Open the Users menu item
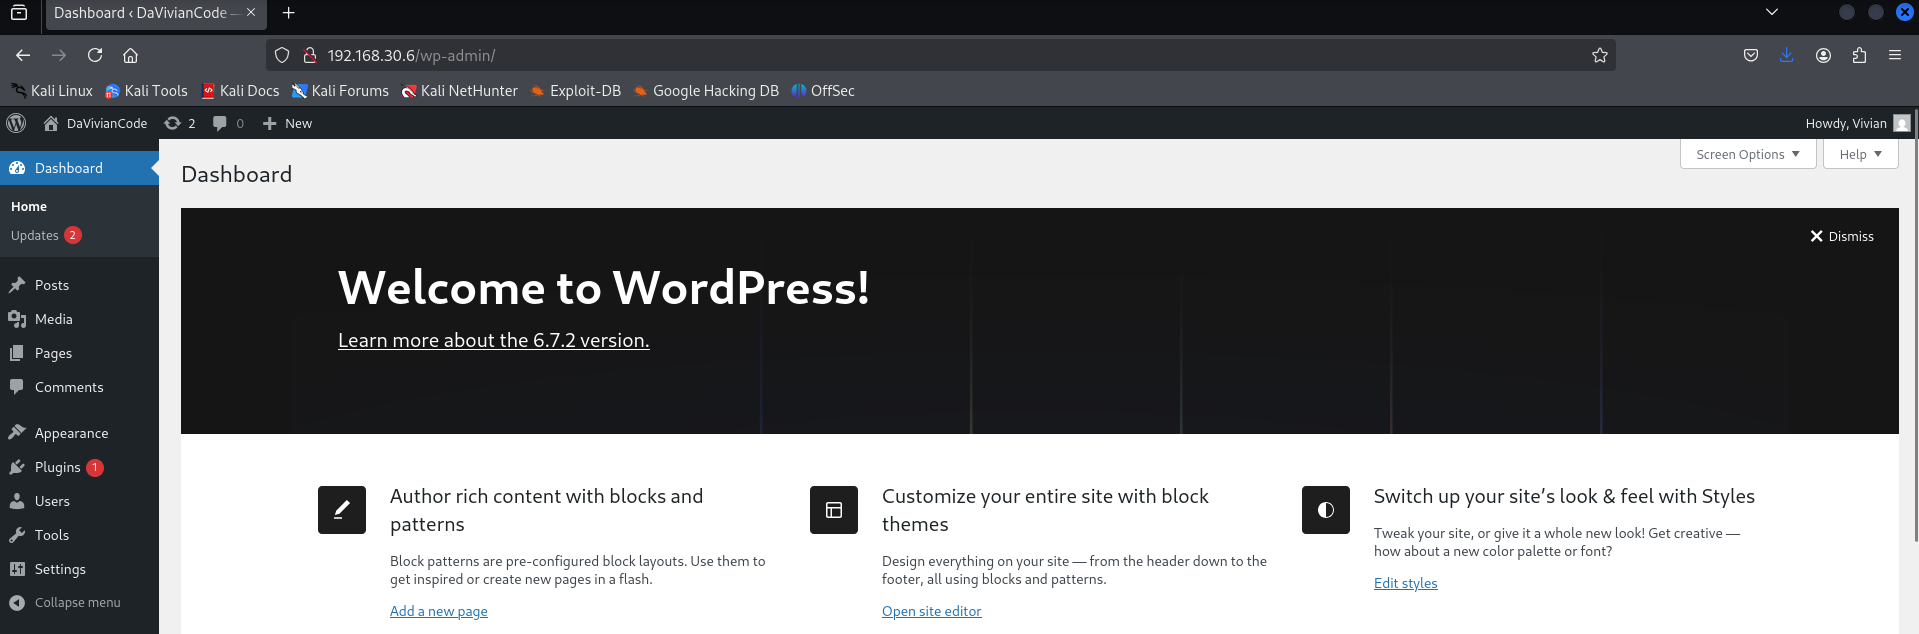The width and height of the screenshot is (1919, 634). pos(52,501)
